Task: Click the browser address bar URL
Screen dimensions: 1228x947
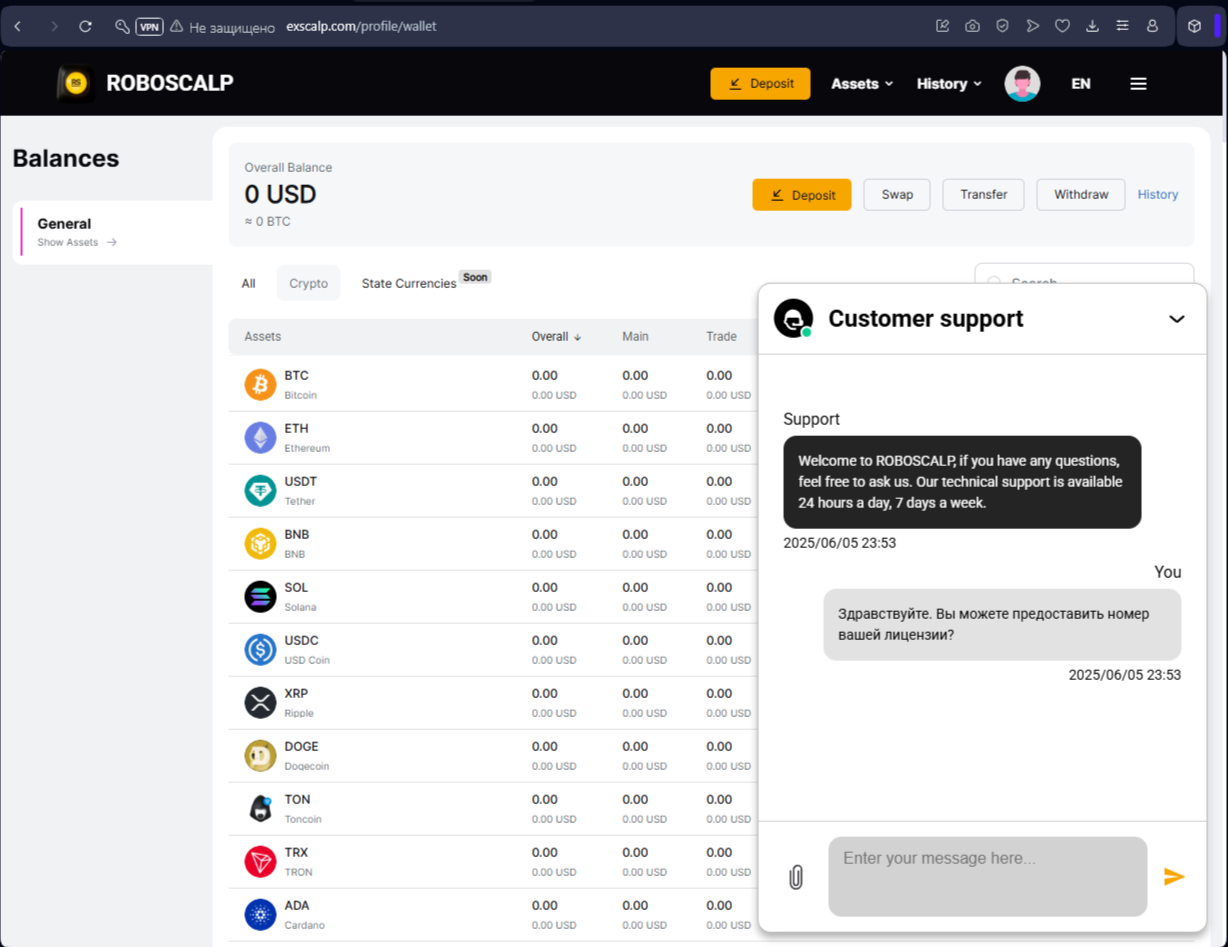Action: 361,27
